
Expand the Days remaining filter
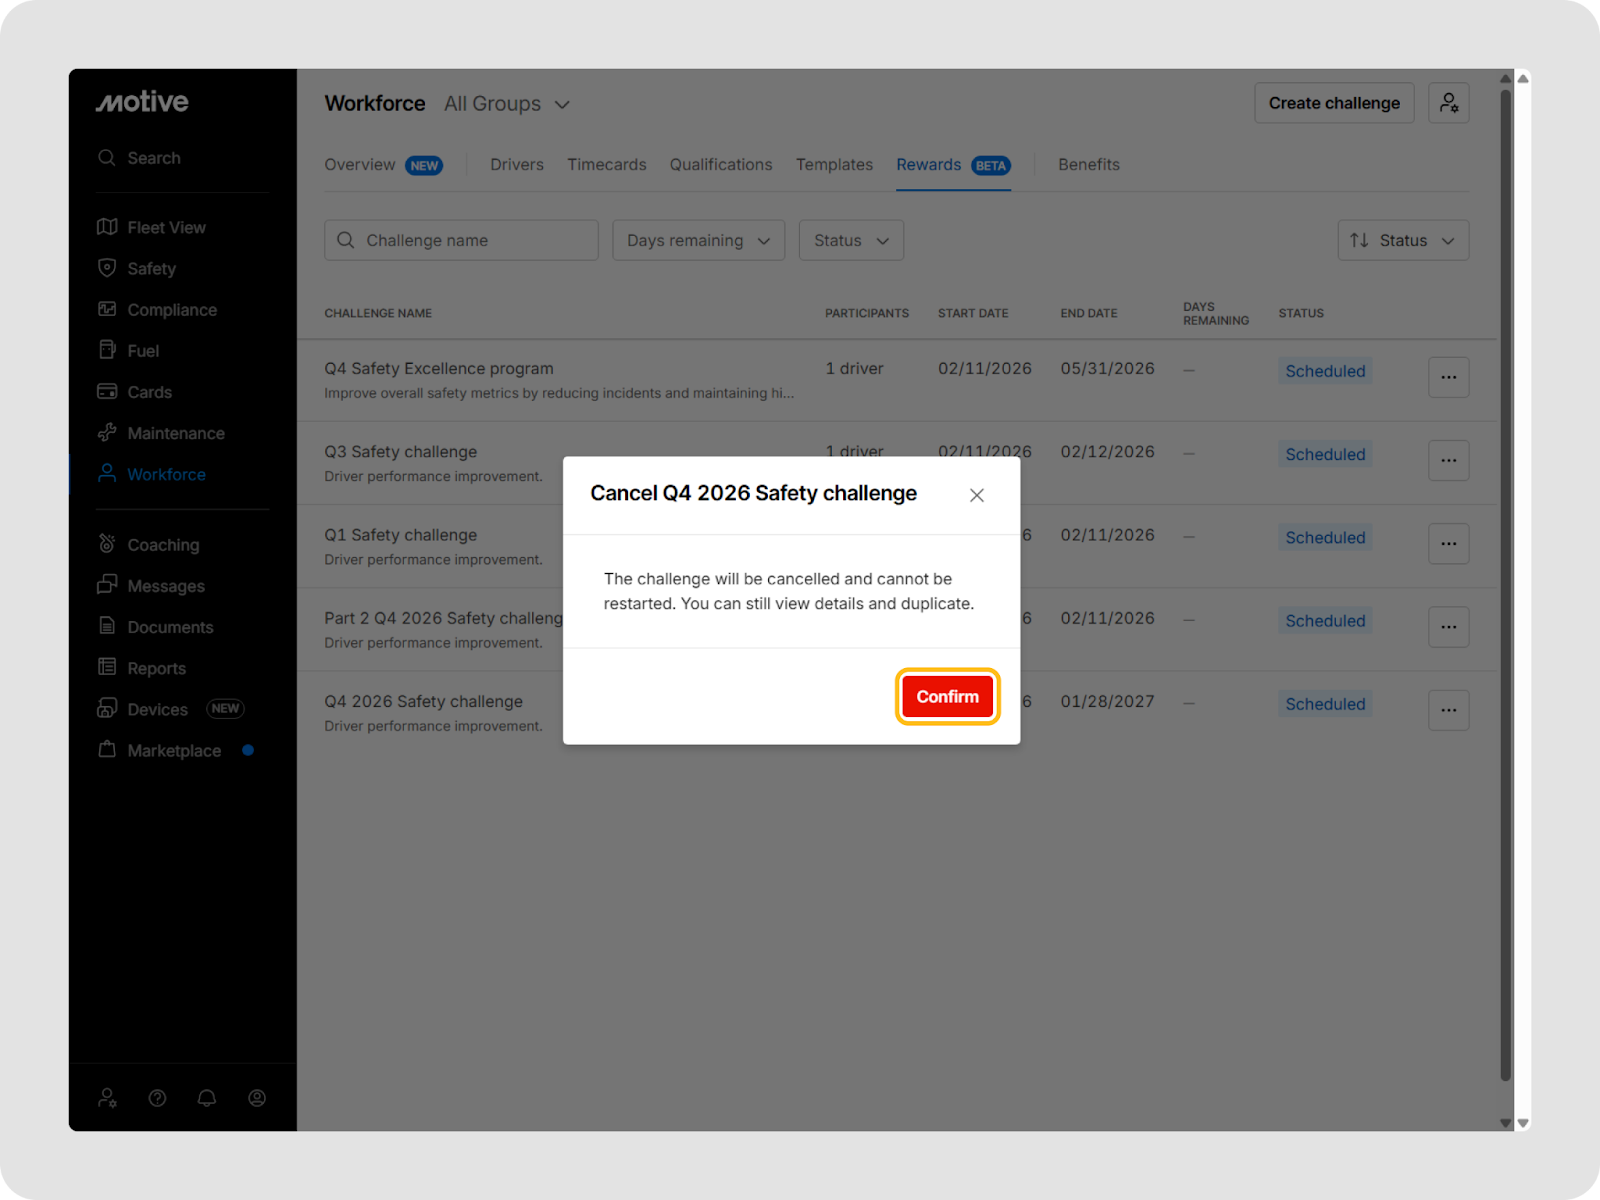point(698,241)
